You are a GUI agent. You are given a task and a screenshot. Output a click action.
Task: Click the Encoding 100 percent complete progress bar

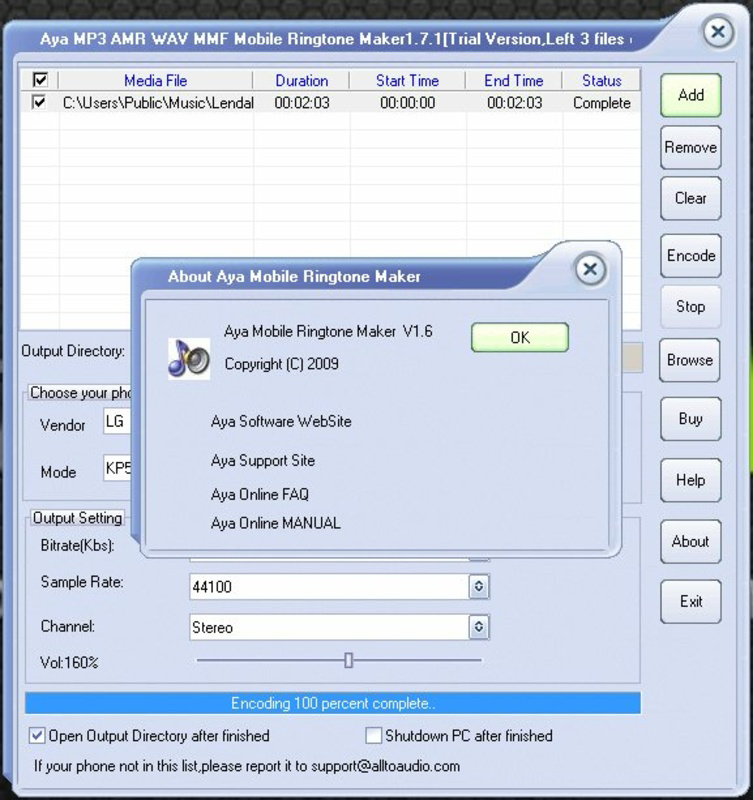pos(333,704)
